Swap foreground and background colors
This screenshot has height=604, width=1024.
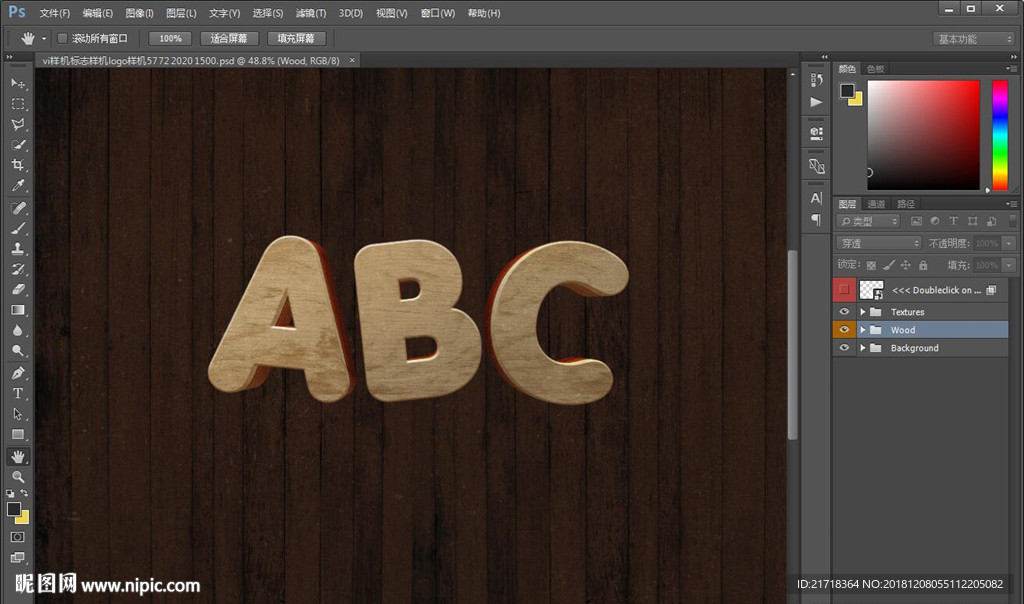click(x=24, y=493)
